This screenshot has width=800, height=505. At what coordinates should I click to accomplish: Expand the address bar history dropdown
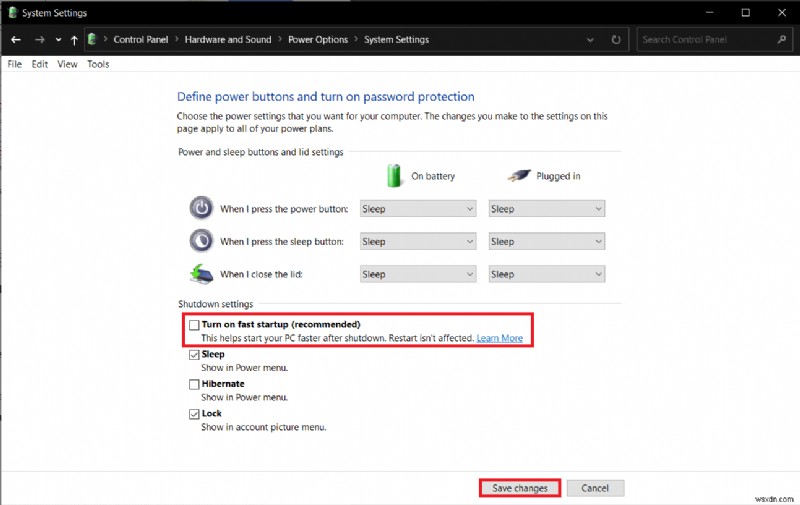point(590,40)
